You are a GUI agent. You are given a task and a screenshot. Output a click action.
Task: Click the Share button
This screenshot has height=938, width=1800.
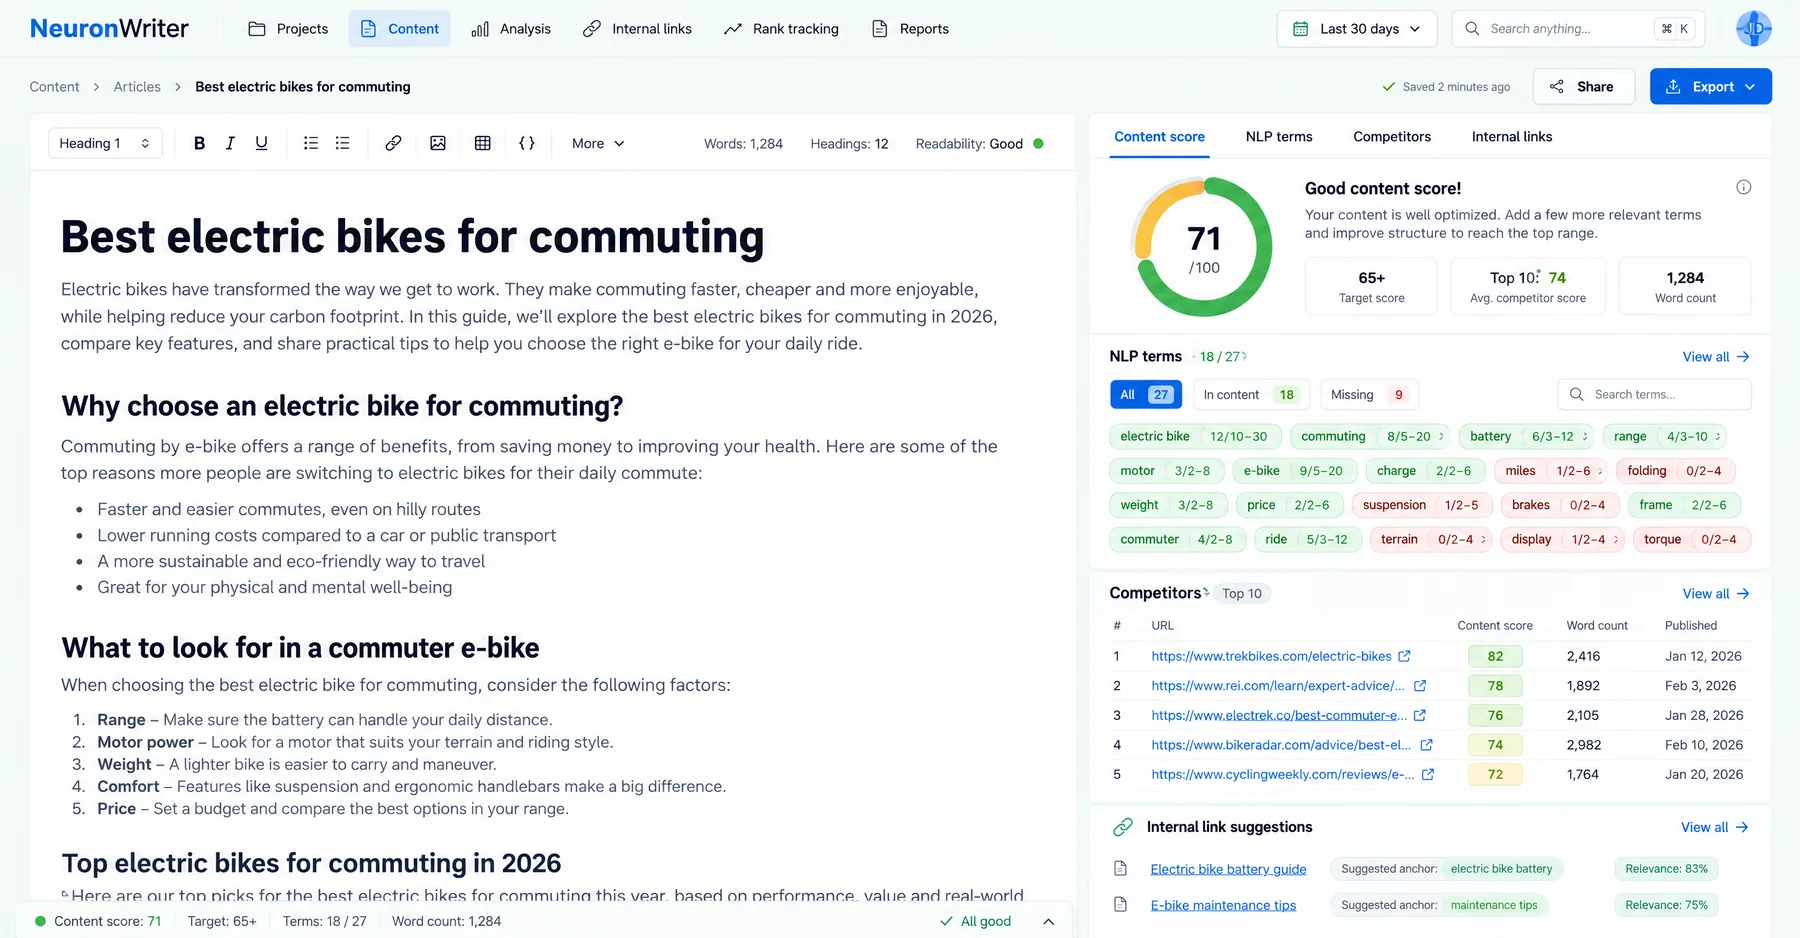pos(1583,86)
